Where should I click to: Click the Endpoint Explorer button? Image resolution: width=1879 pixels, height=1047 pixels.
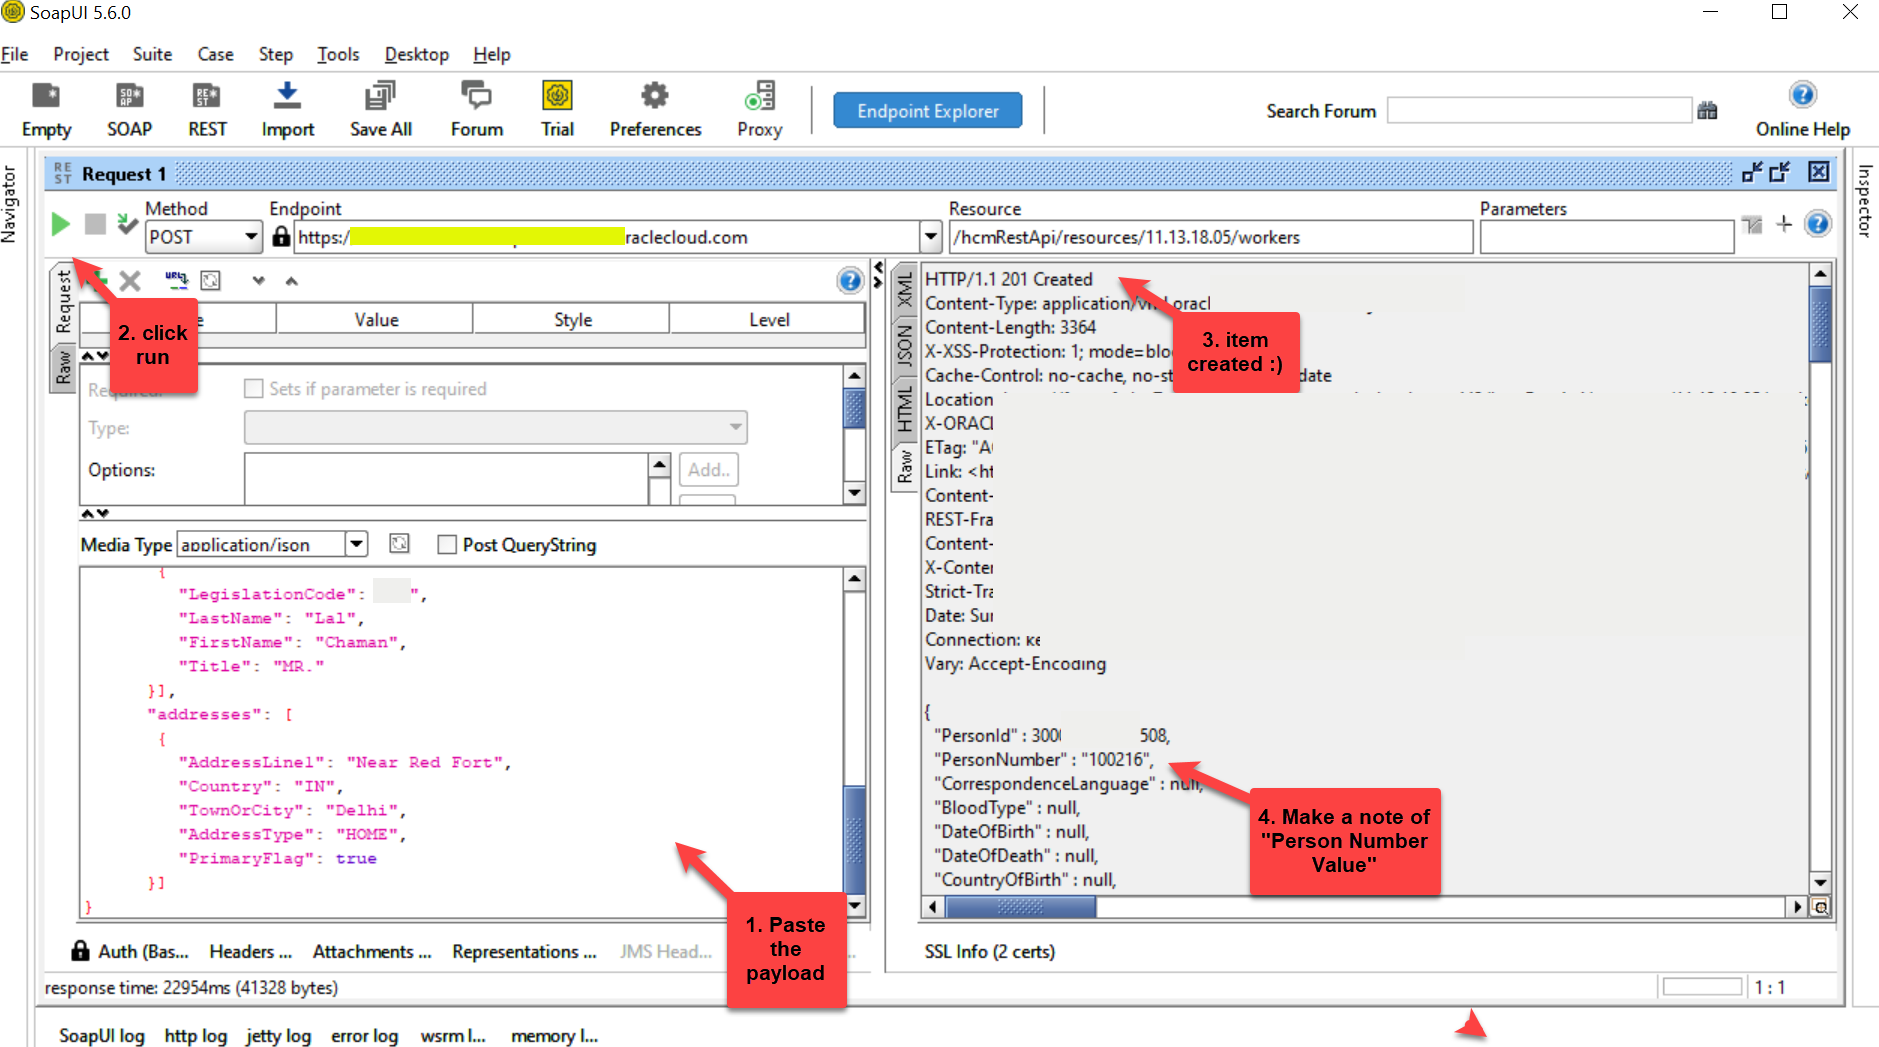[x=927, y=111]
